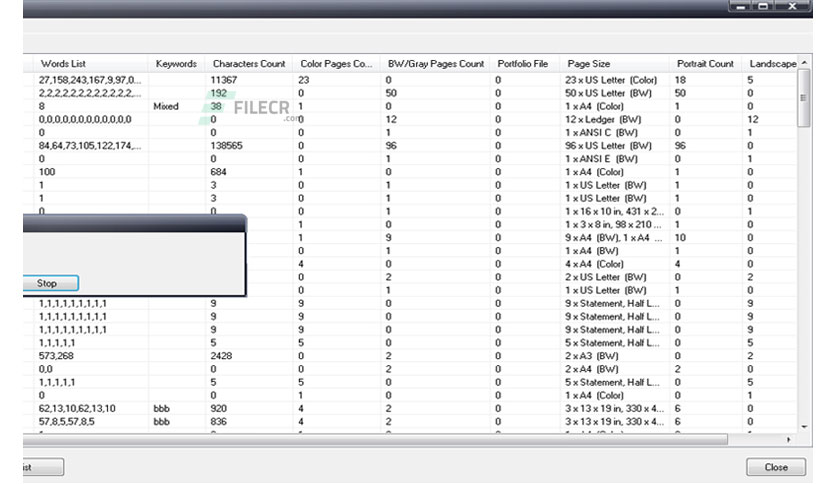
Task: Select the page size cell '9 x A4 (BW), 1 x A4 ...'
Action: (x=614, y=238)
